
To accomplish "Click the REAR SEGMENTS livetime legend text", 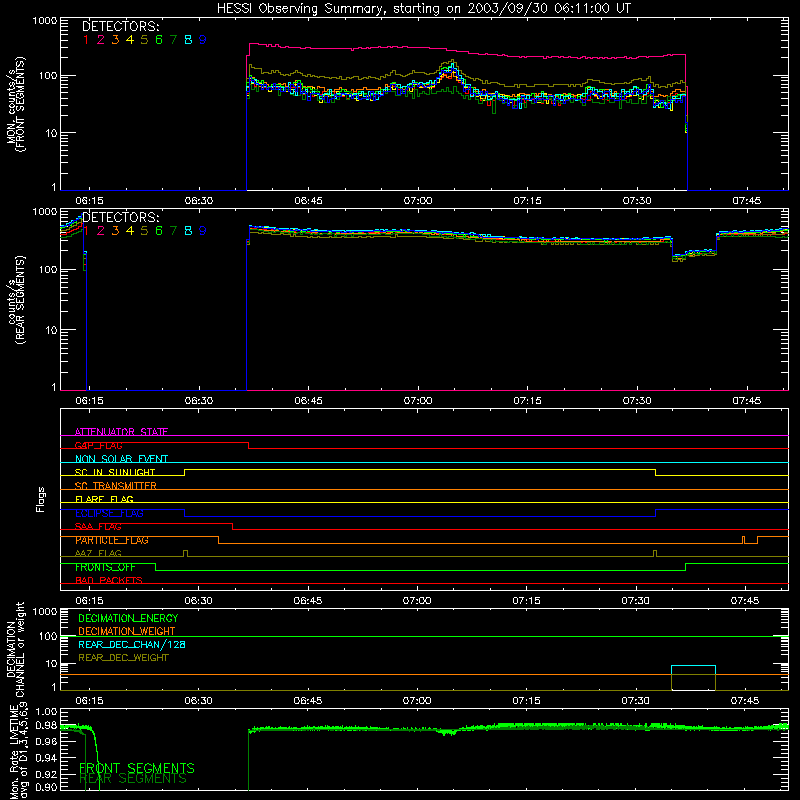I will pyautogui.click(x=133, y=779).
